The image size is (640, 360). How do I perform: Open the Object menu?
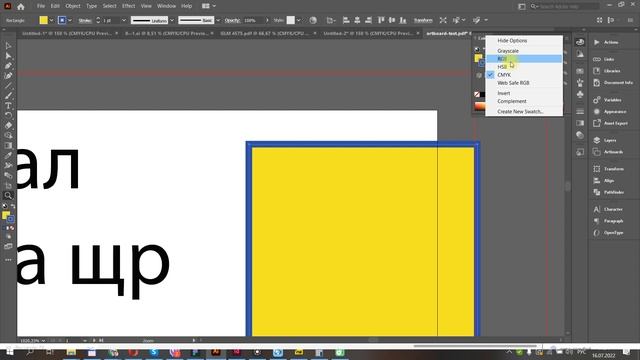[x=73, y=6]
